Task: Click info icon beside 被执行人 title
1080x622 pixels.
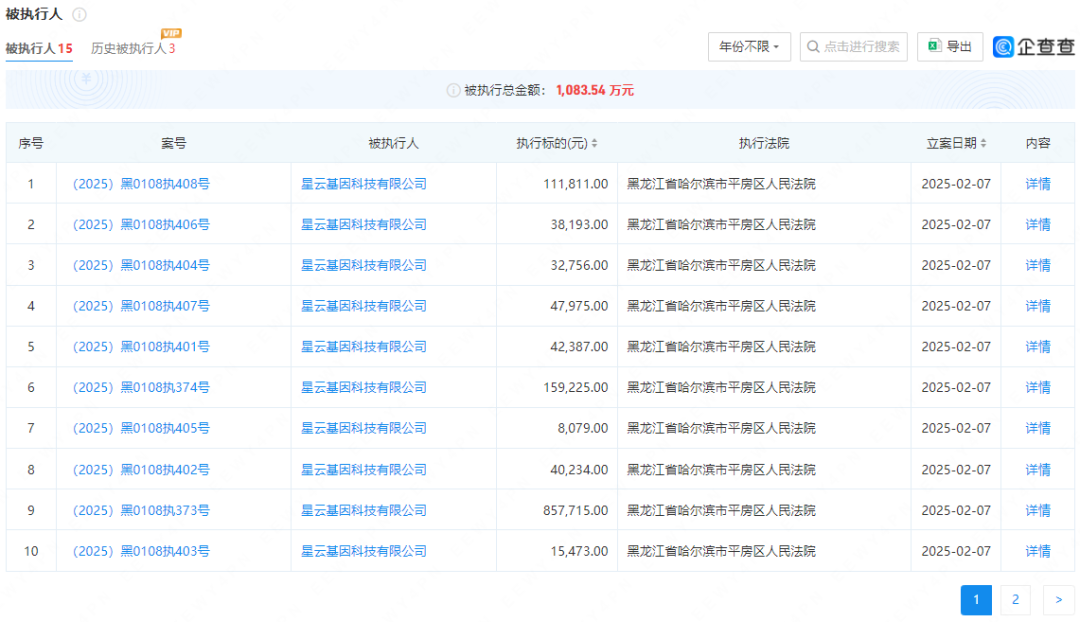Action: [x=80, y=15]
